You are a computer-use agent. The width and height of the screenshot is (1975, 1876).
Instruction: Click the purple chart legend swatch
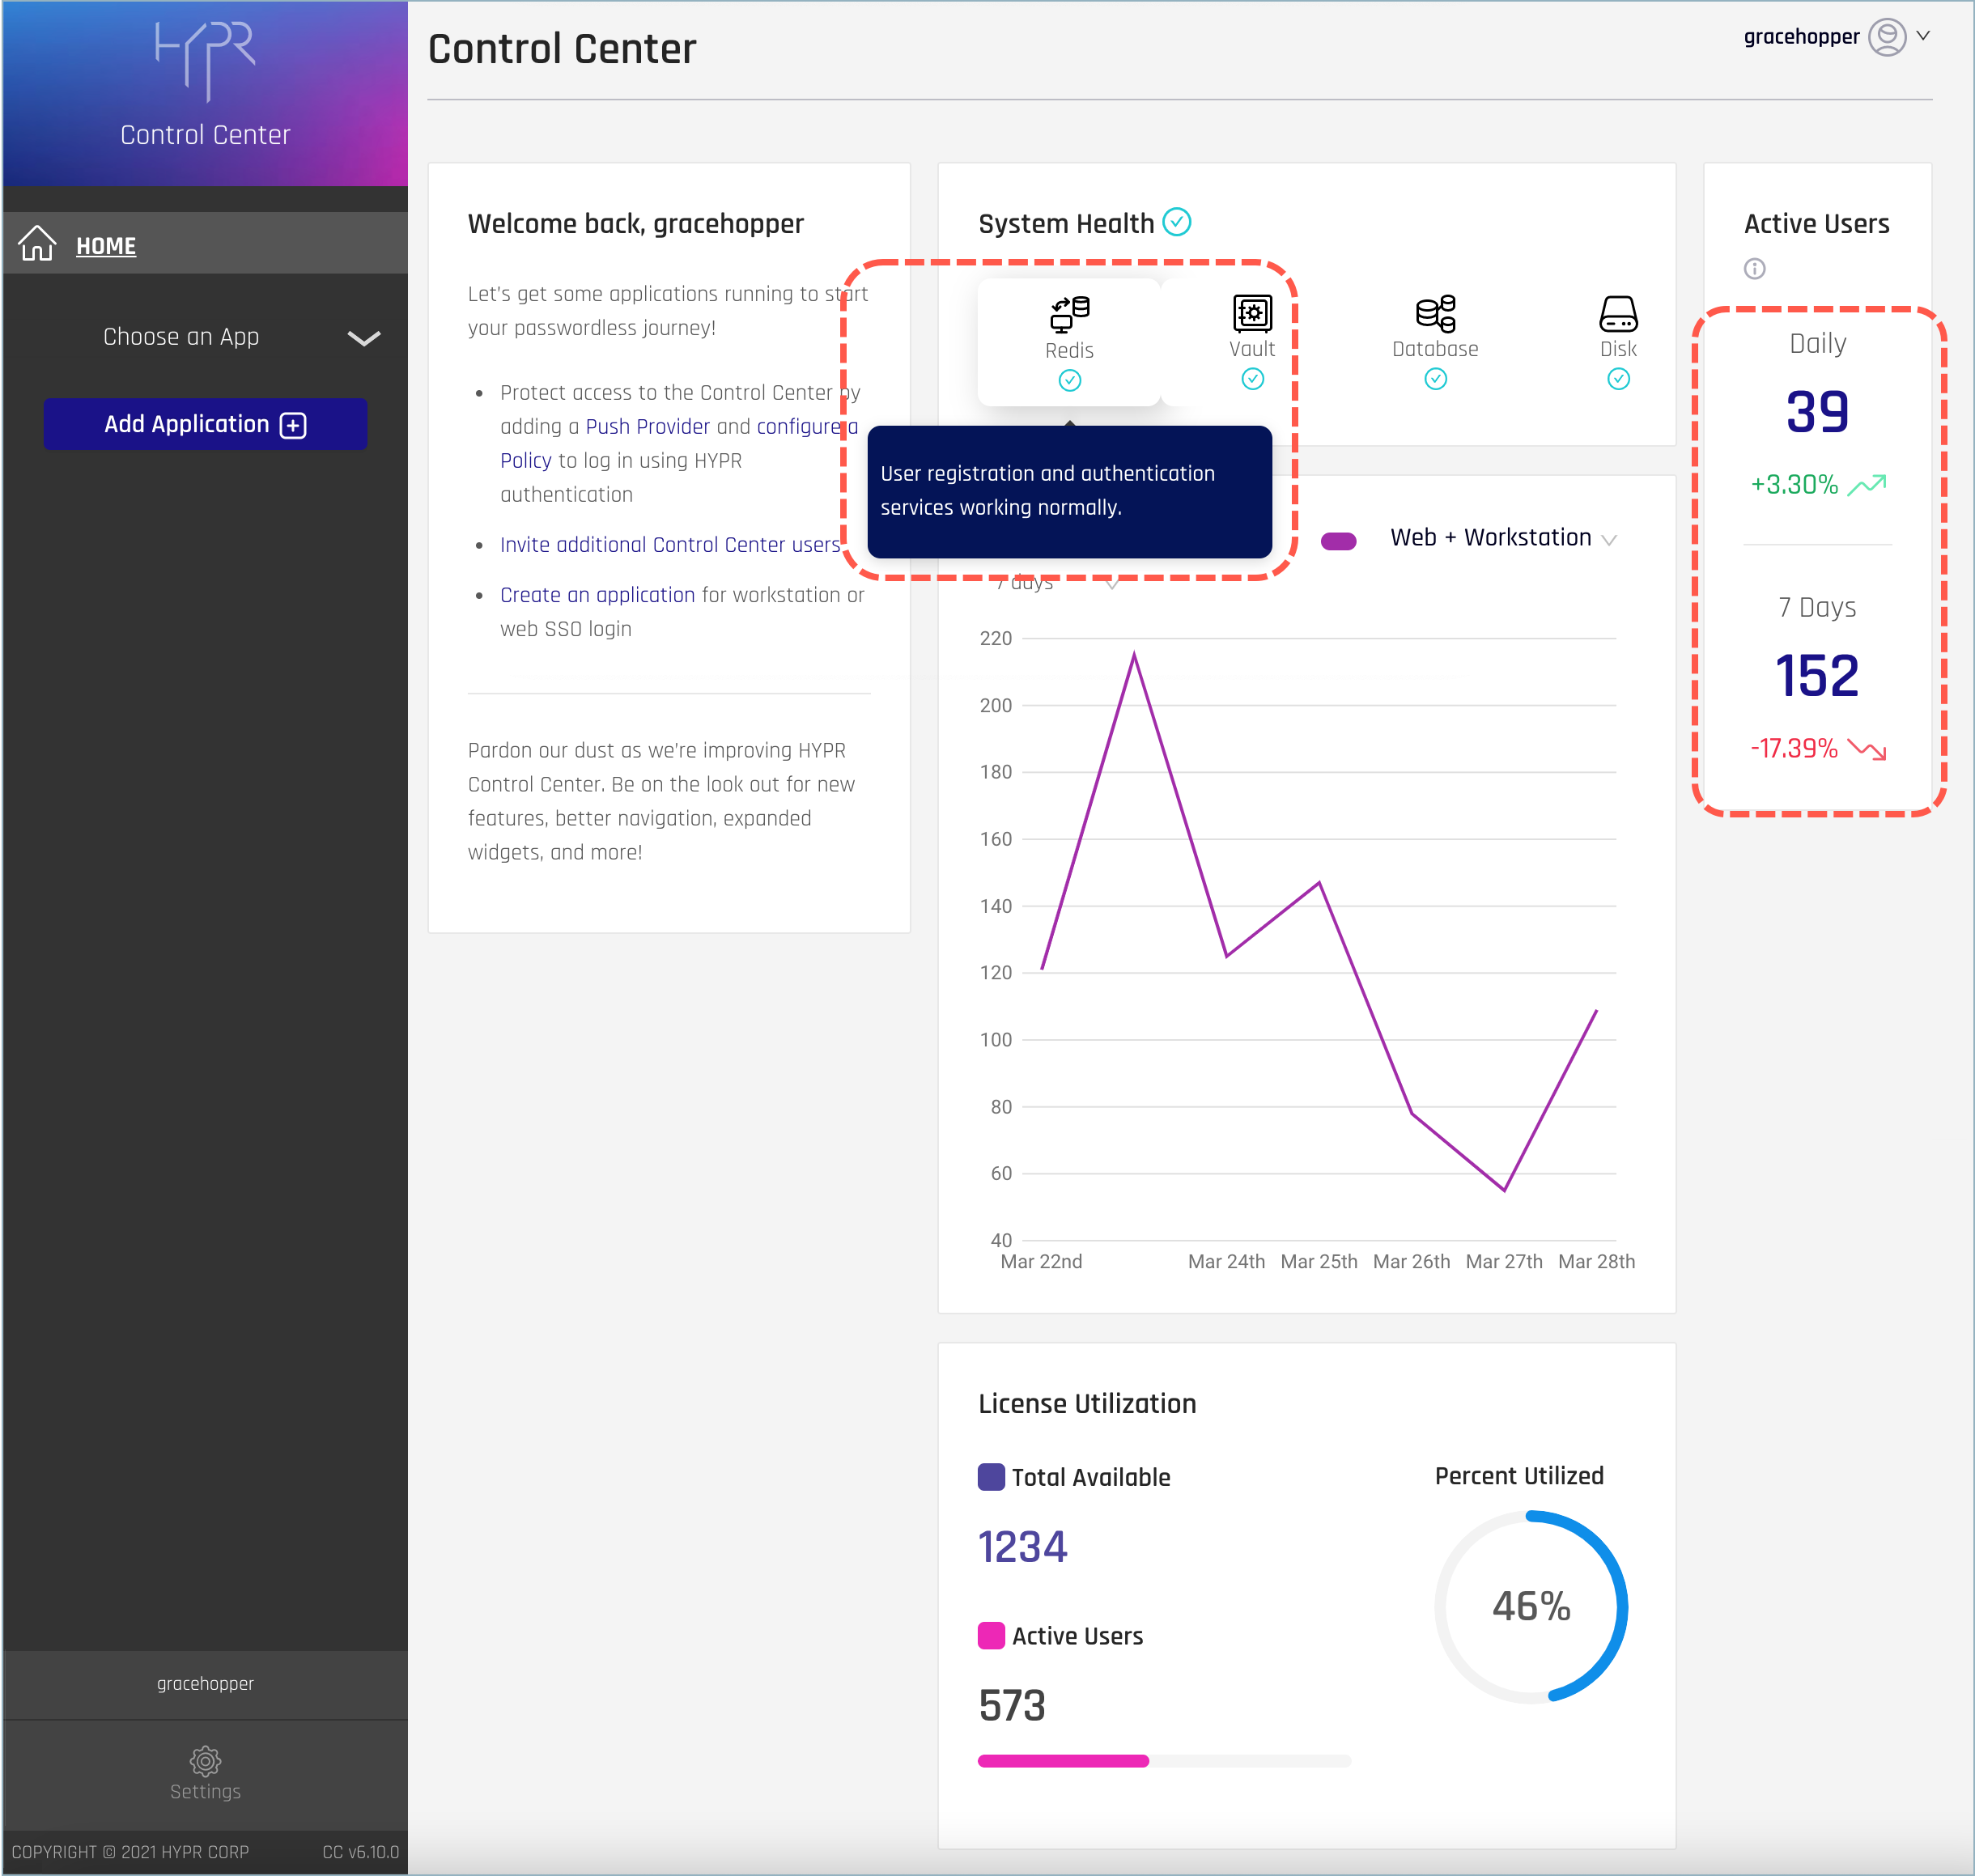click(x=1338, y=541)
